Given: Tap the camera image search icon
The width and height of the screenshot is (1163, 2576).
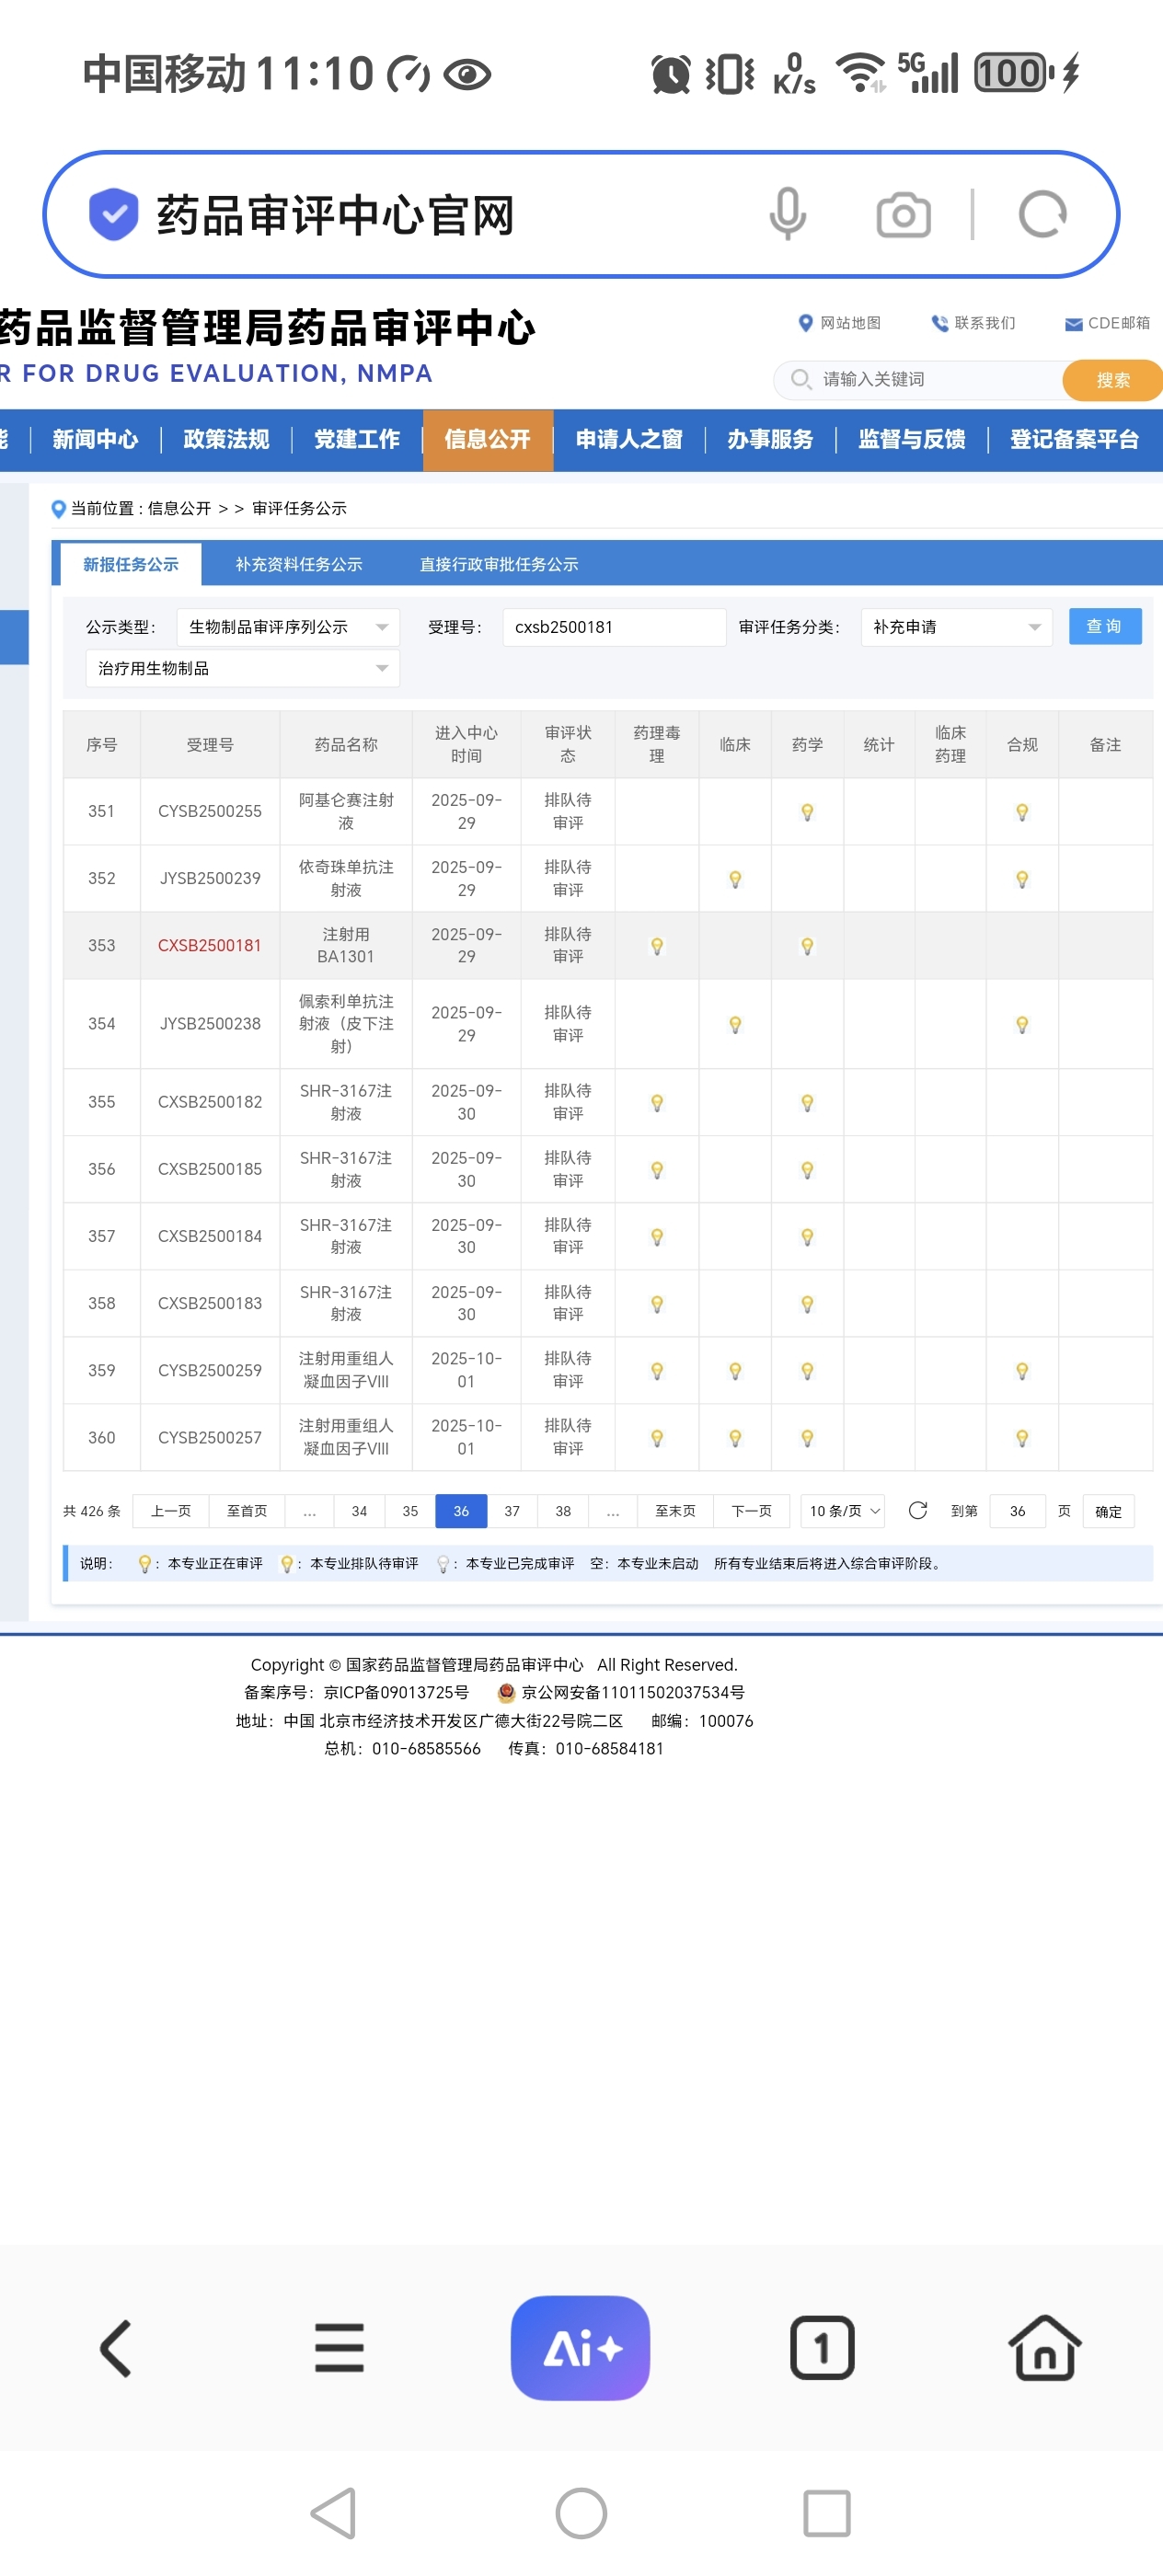Looking at the screenshot, I should [903, 215].
